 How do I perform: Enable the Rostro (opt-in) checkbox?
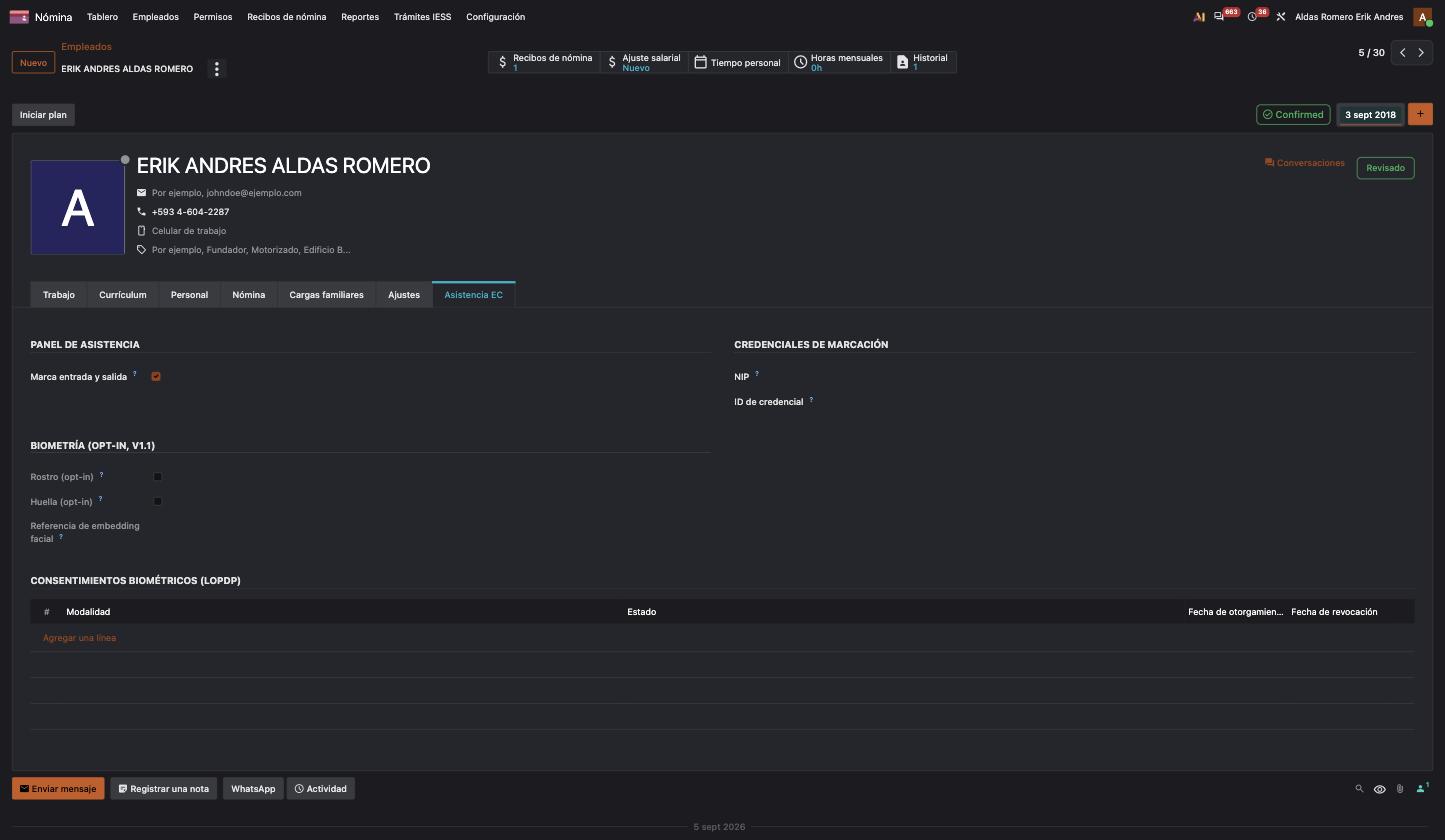[x=157, y=477]
